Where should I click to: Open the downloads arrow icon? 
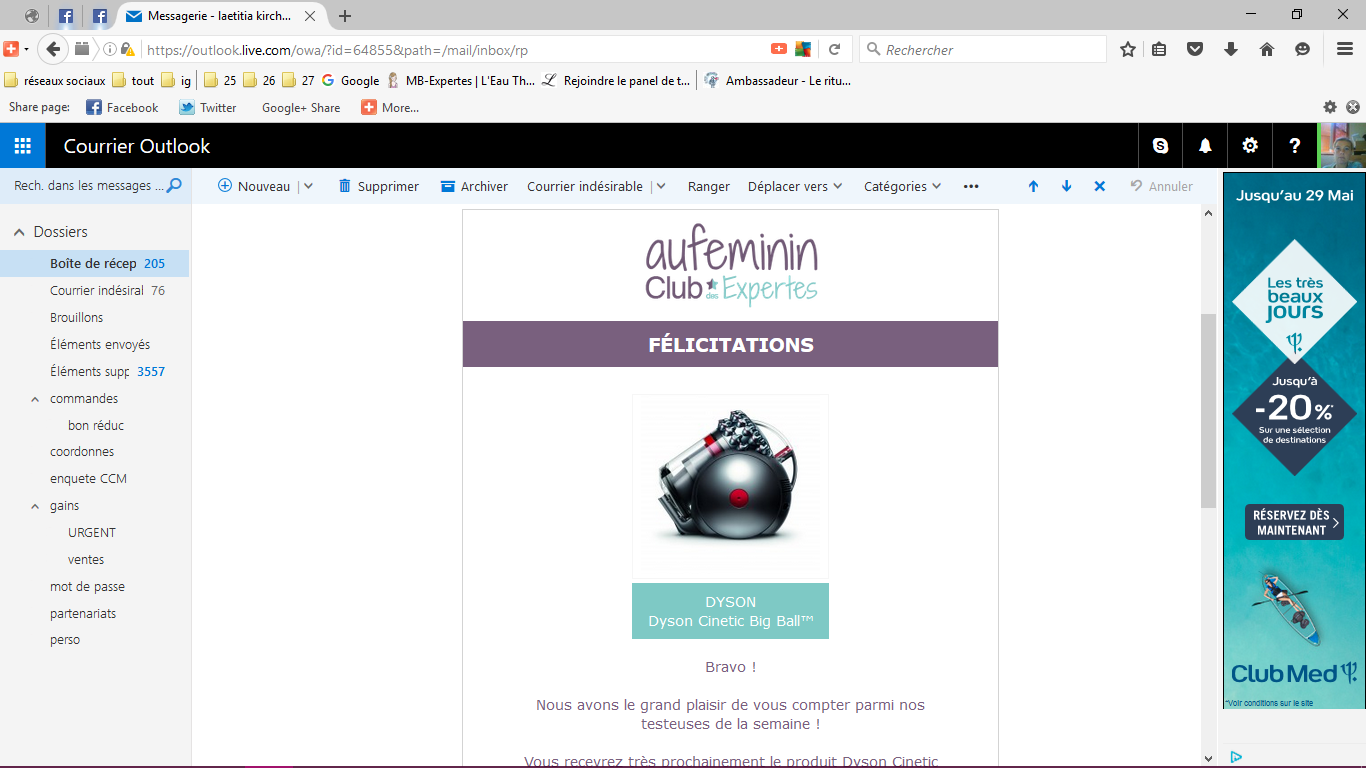1231,49
